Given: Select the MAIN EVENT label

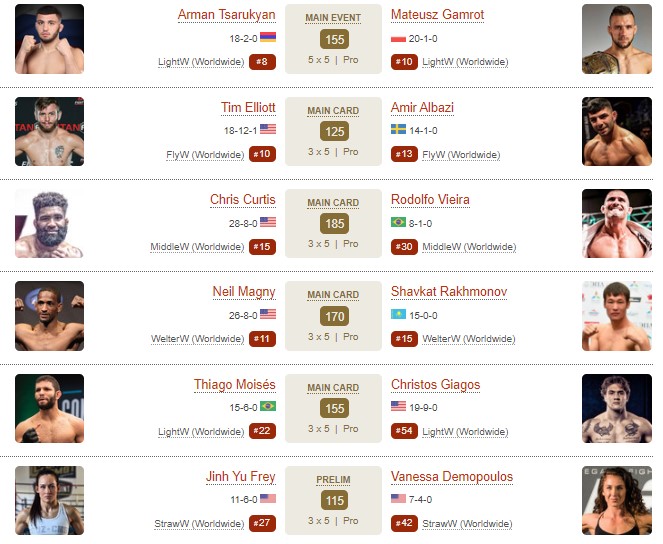Looking at the screenshot, I should (333, 18).
